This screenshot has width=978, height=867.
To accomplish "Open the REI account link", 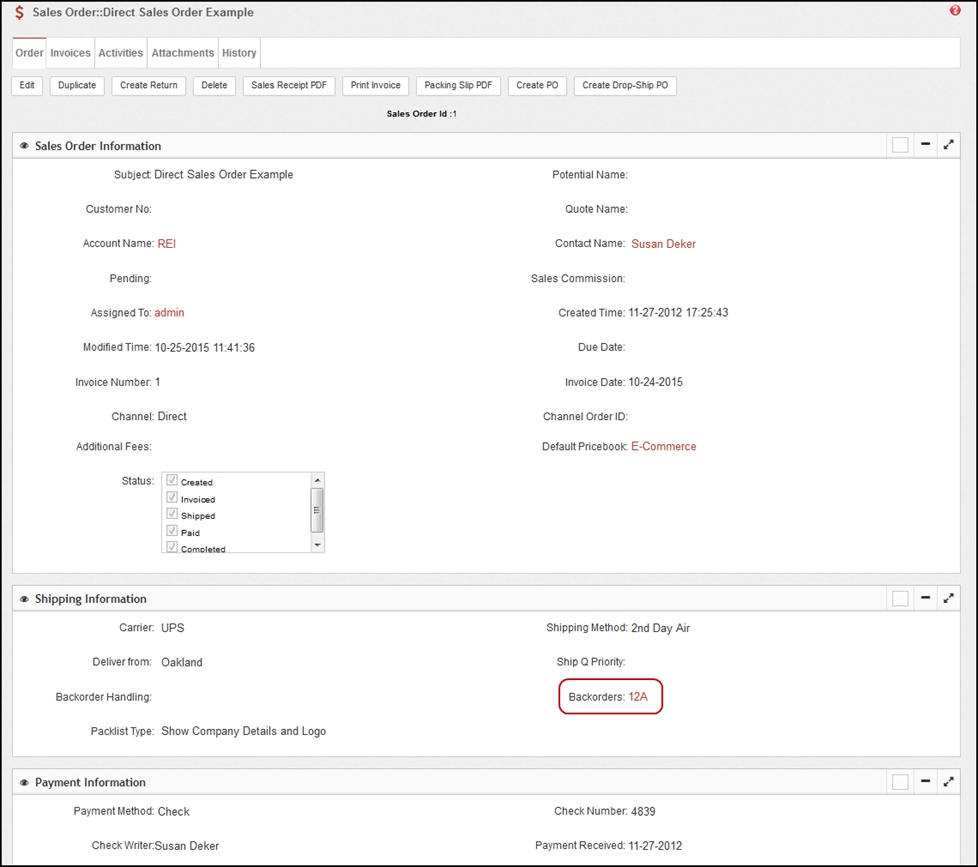I will (x=167, y=244).
